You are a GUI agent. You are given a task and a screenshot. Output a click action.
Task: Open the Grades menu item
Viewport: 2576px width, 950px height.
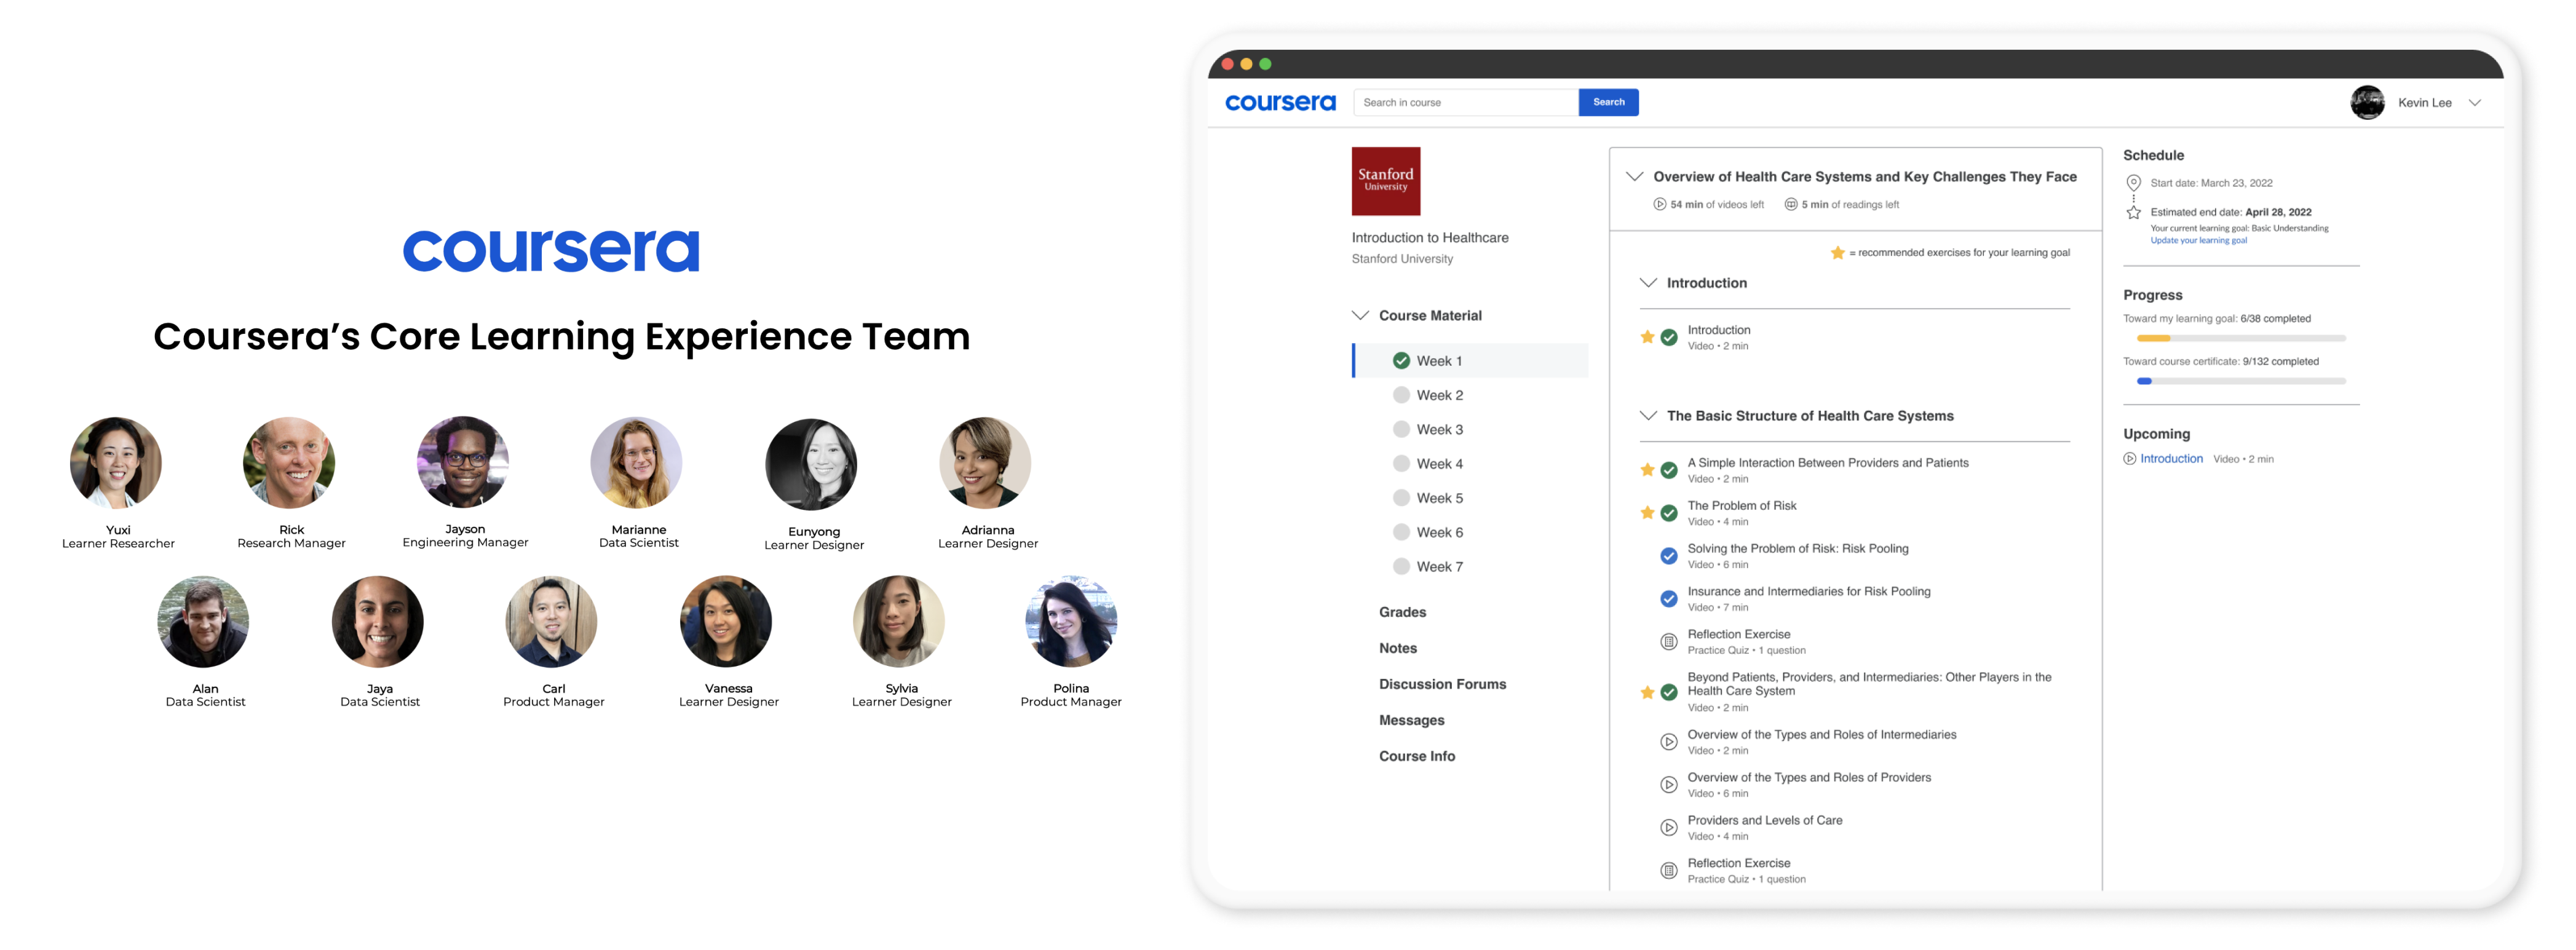point(1402,612)
